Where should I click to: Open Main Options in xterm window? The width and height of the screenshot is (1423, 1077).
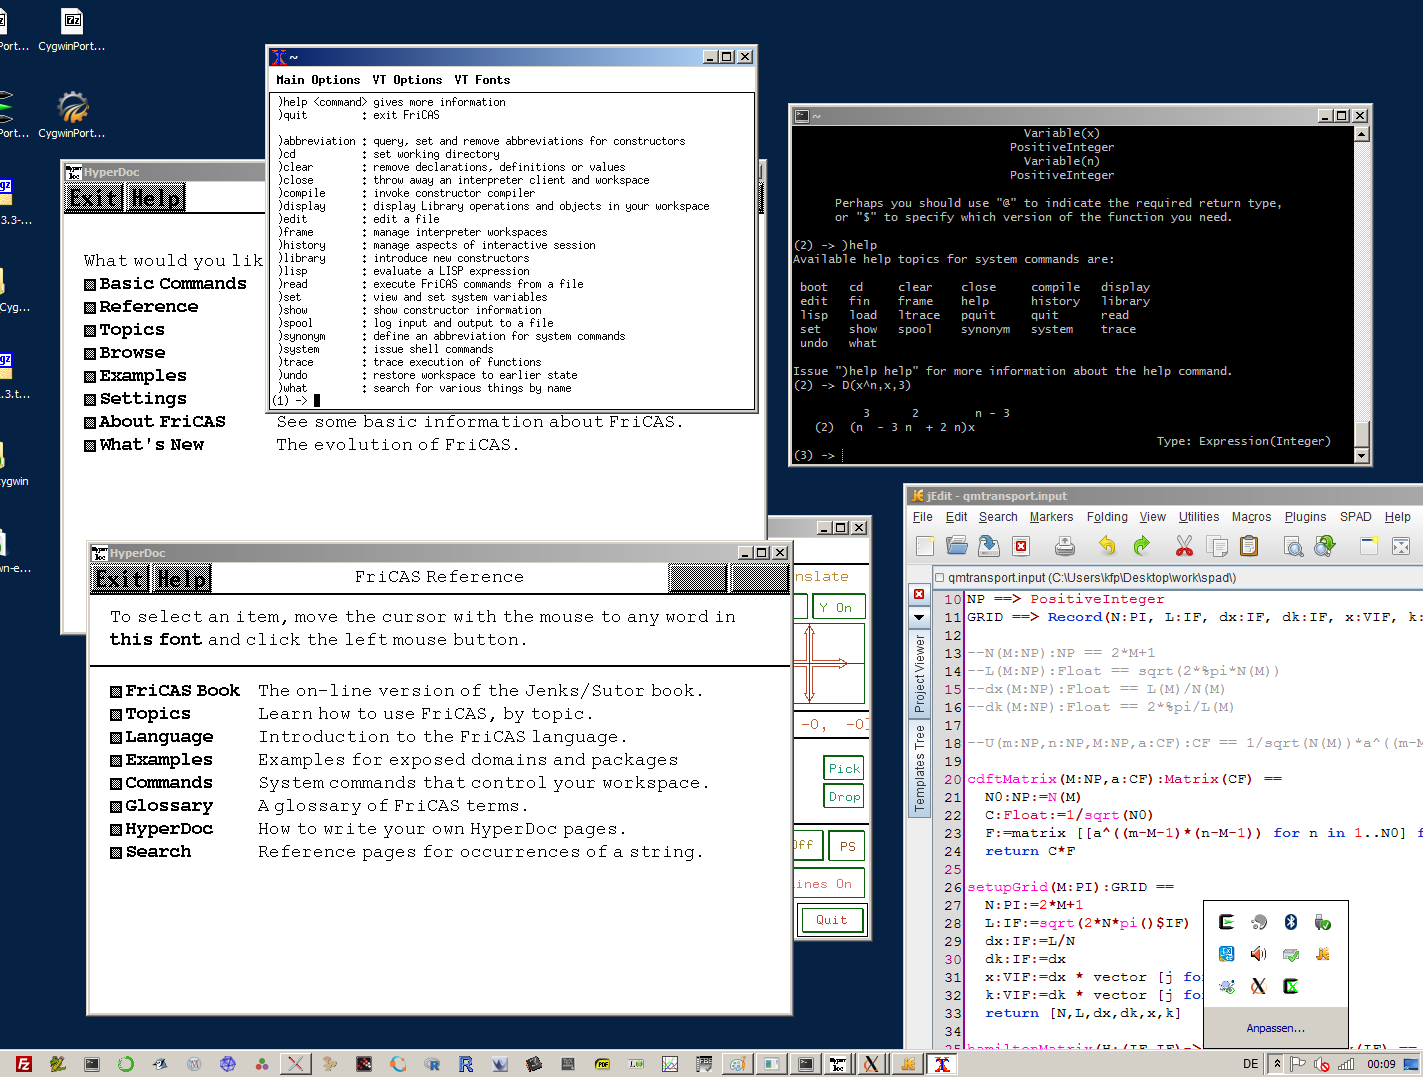(318, 80)
